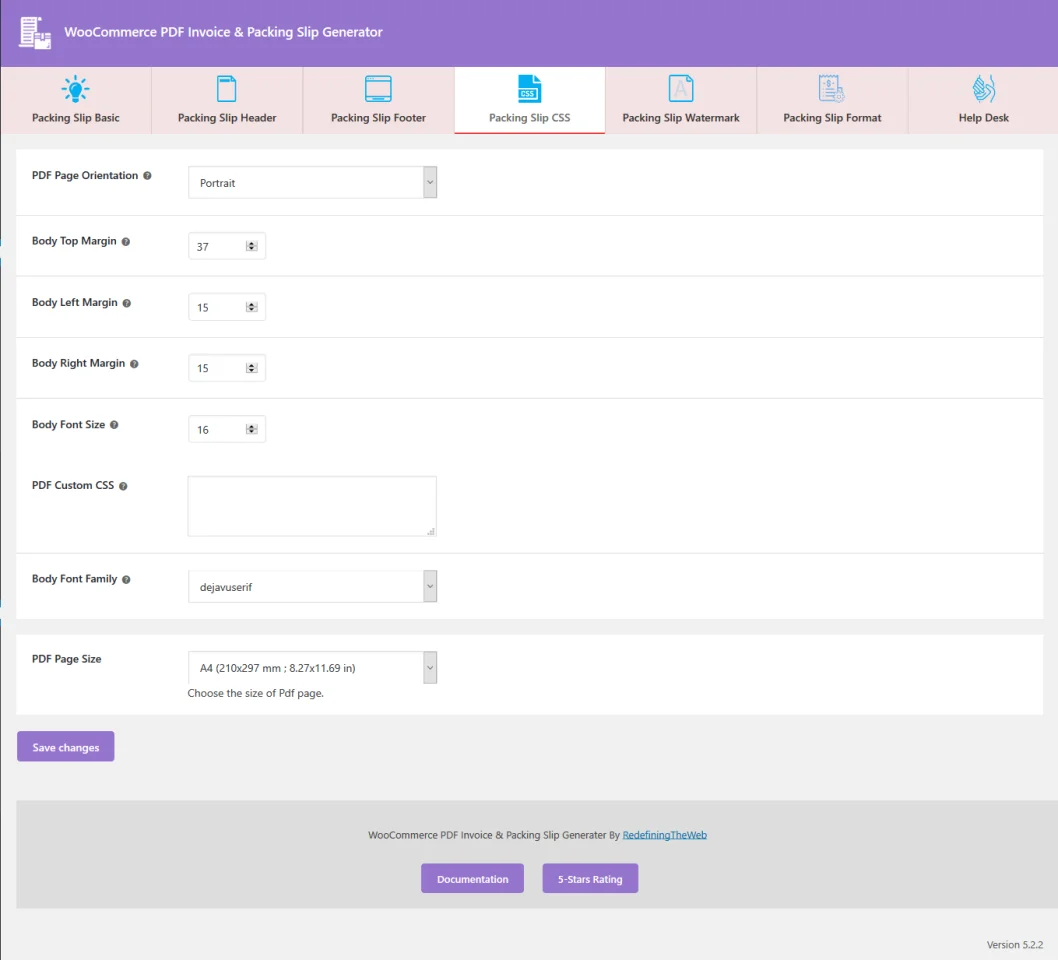The width and height of the screenshot is (1058, 960).
Task: Click the plugin invoice logo icon
Action: [34, 33]
